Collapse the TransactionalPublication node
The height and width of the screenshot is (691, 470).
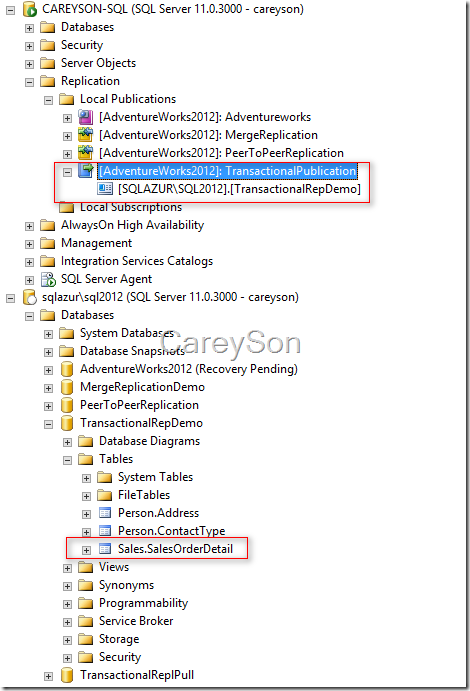click(67, 172)
